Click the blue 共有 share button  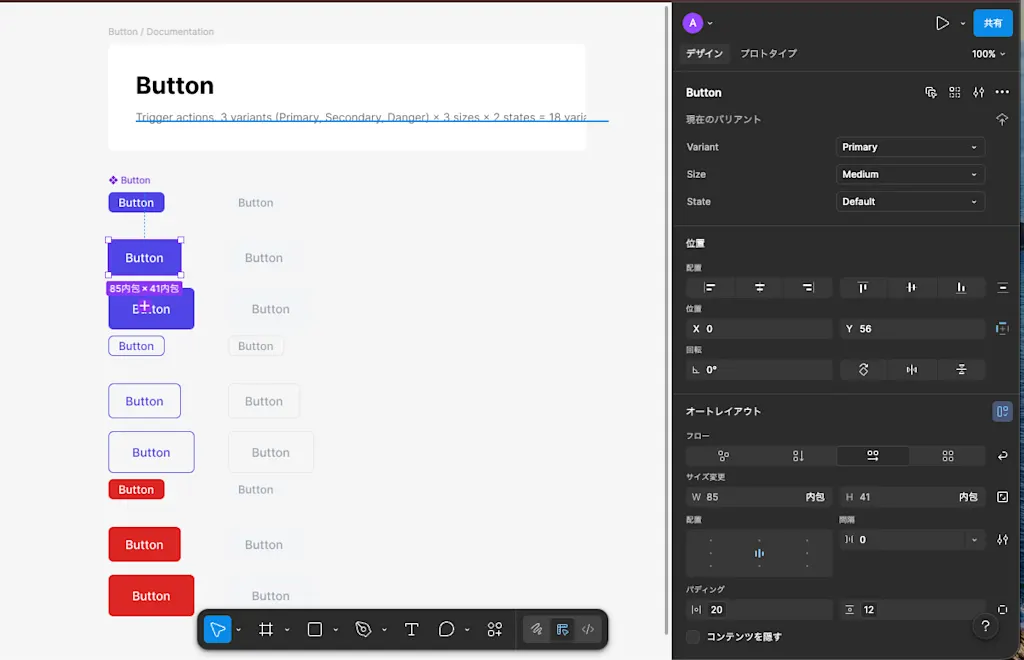(993, 23)
